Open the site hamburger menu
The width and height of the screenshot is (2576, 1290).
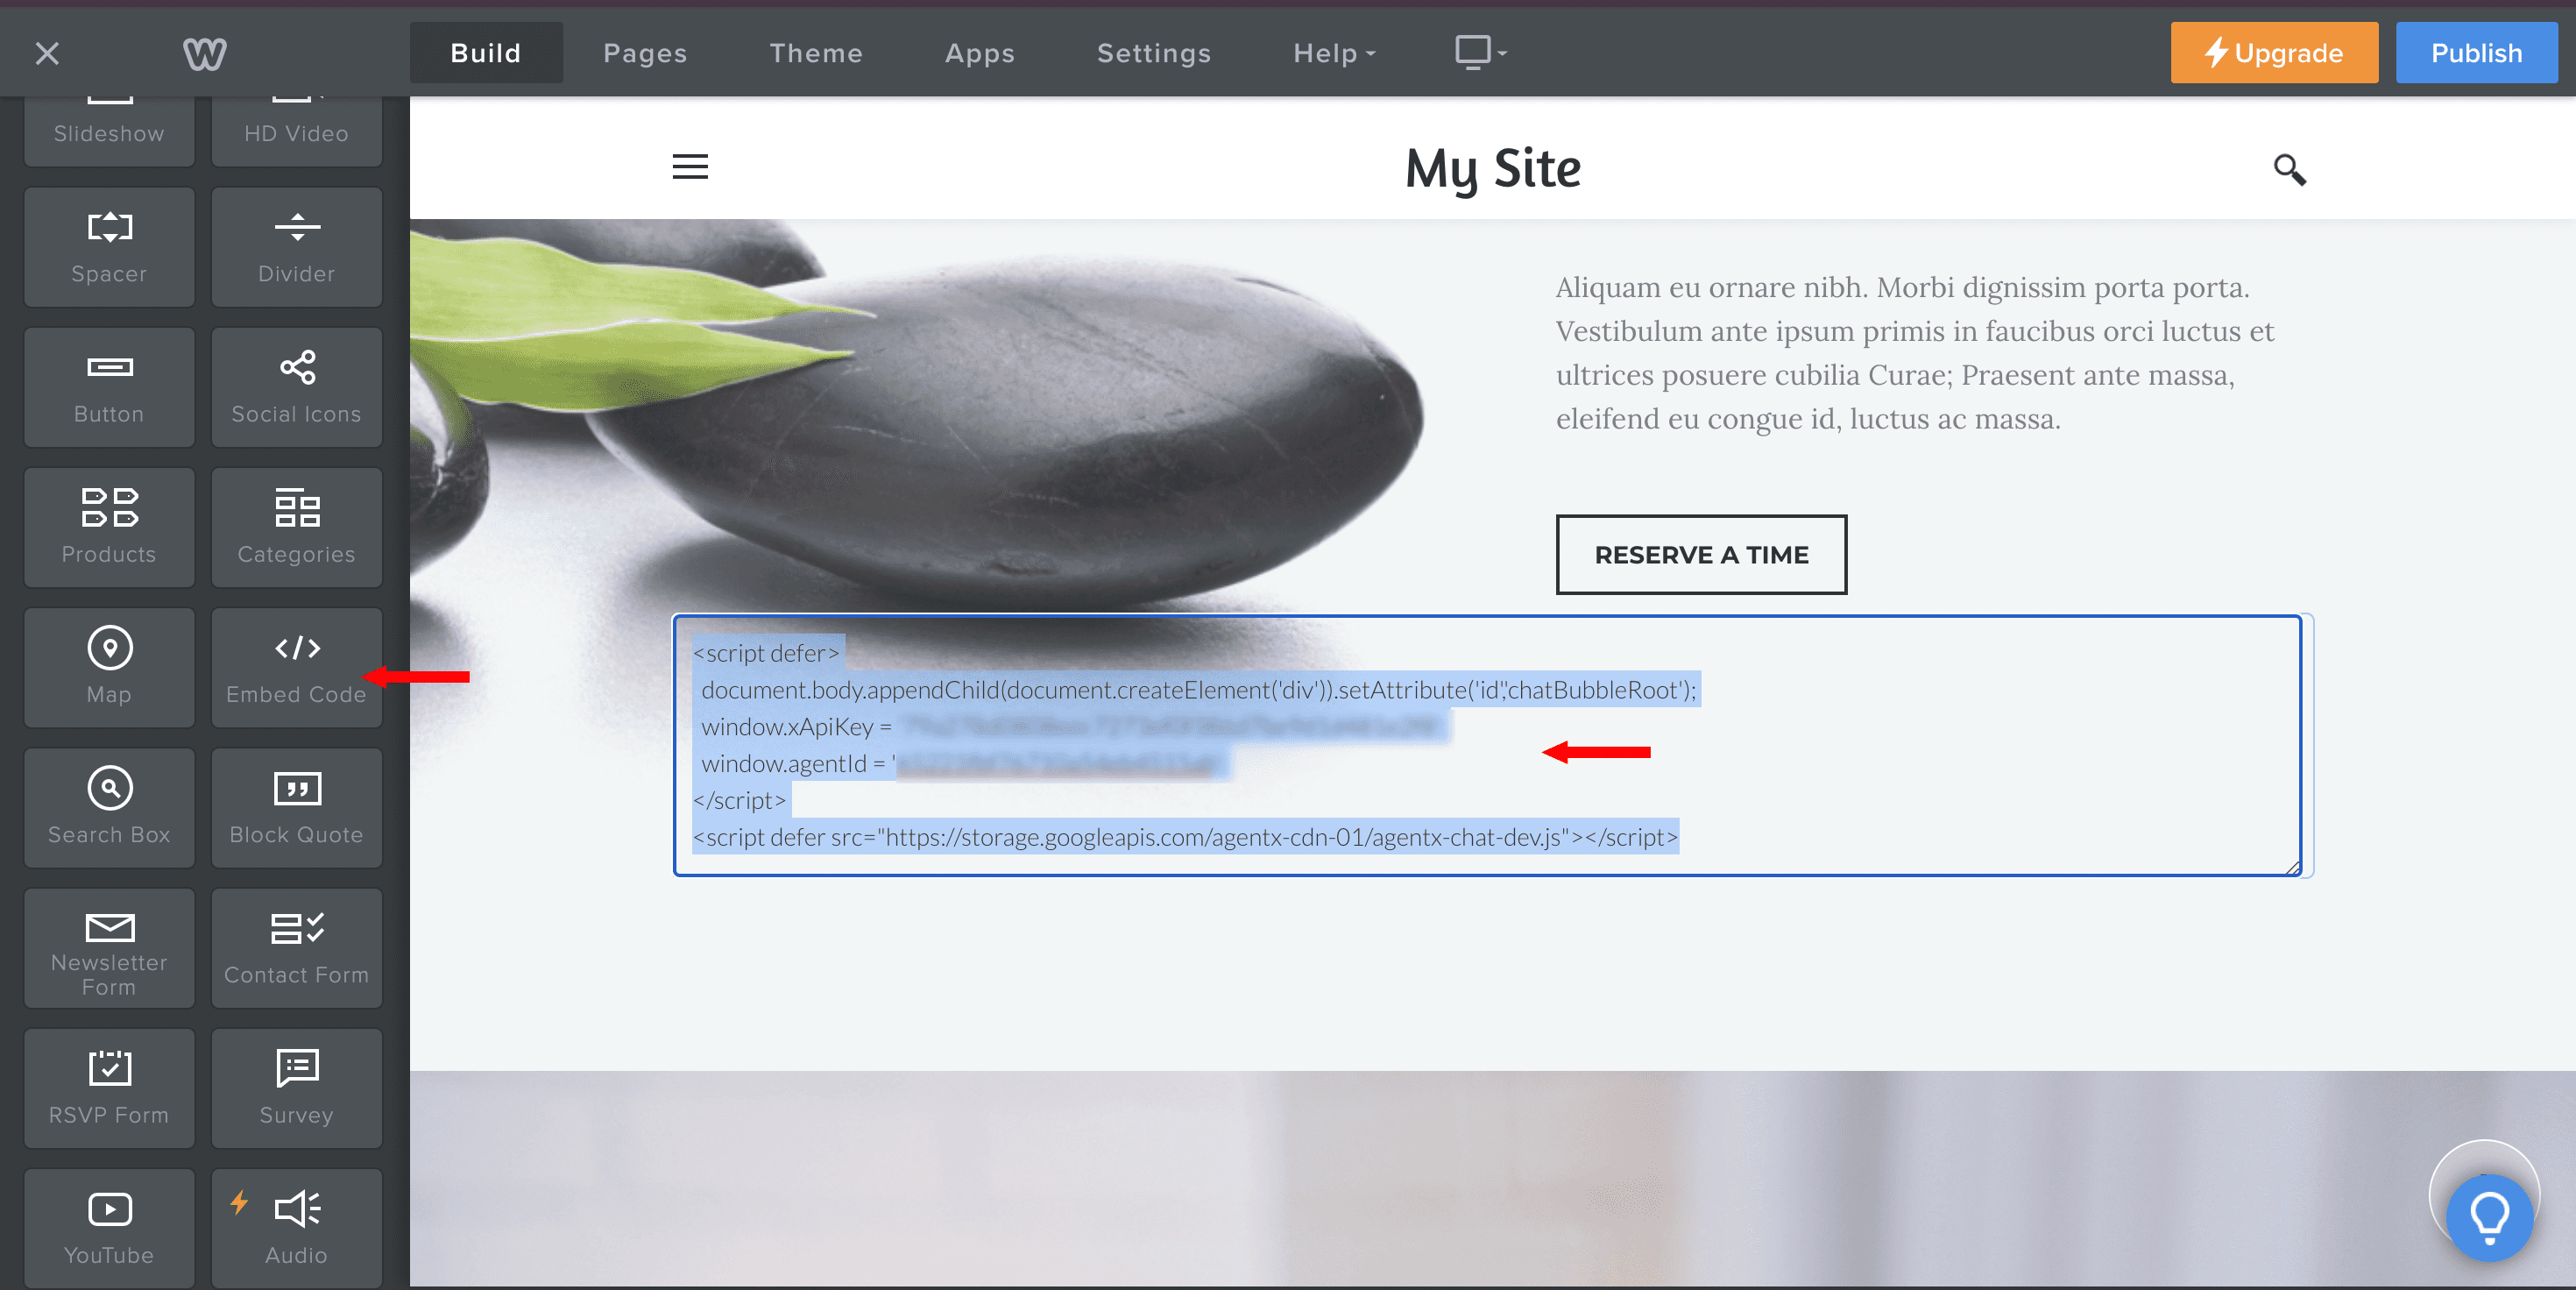pyautogui.click(x=690, y=166)
